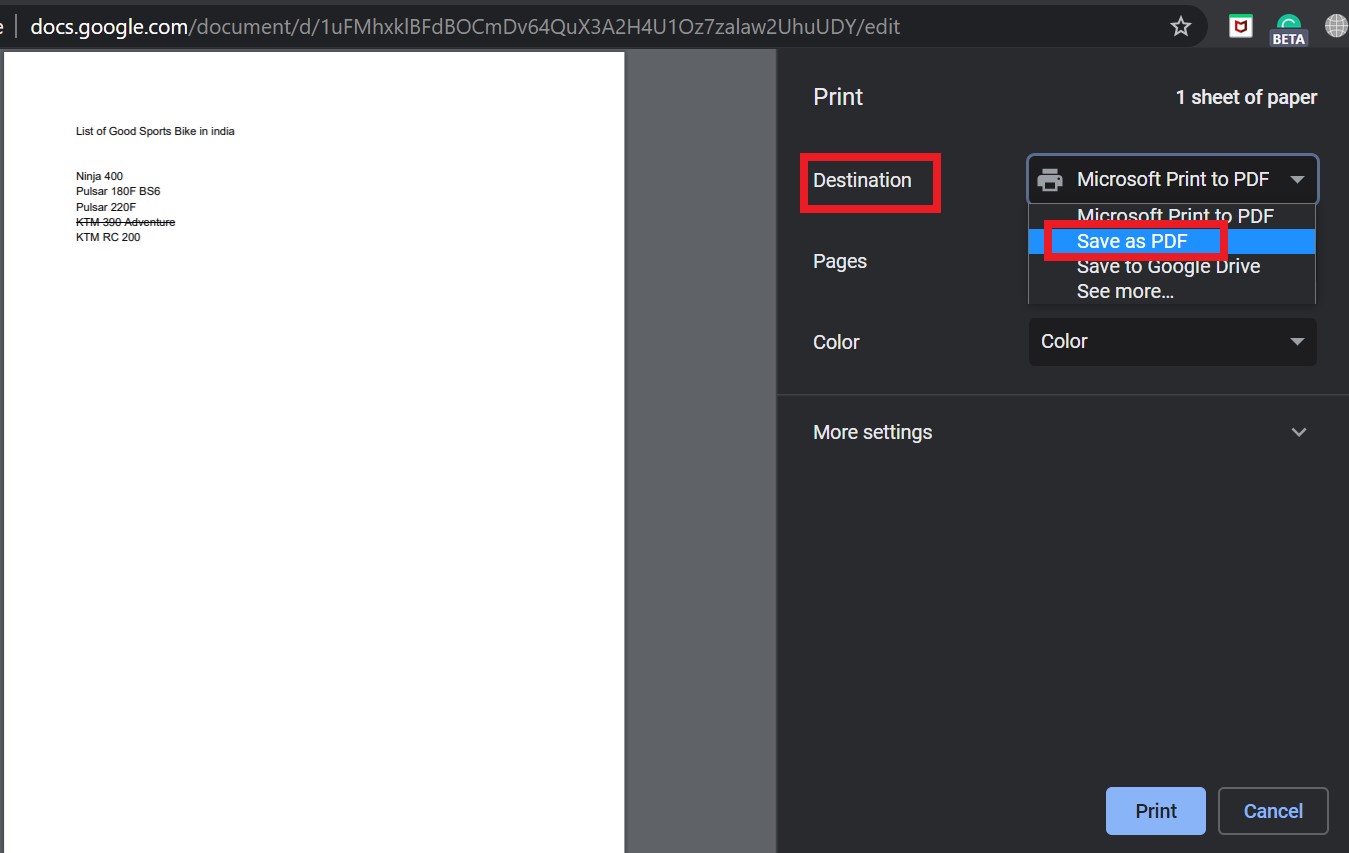The width and height of the screenshot is (1349, 853).
Task: Click the Destination dropdown arrow
Action: pyautogui.click(x=1297, y=179)
